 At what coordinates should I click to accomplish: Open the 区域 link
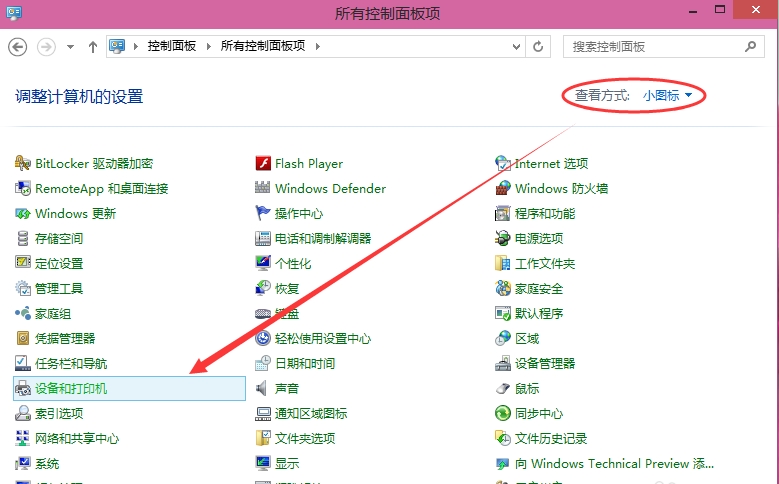pyautogui.click(x=527, y=339)
